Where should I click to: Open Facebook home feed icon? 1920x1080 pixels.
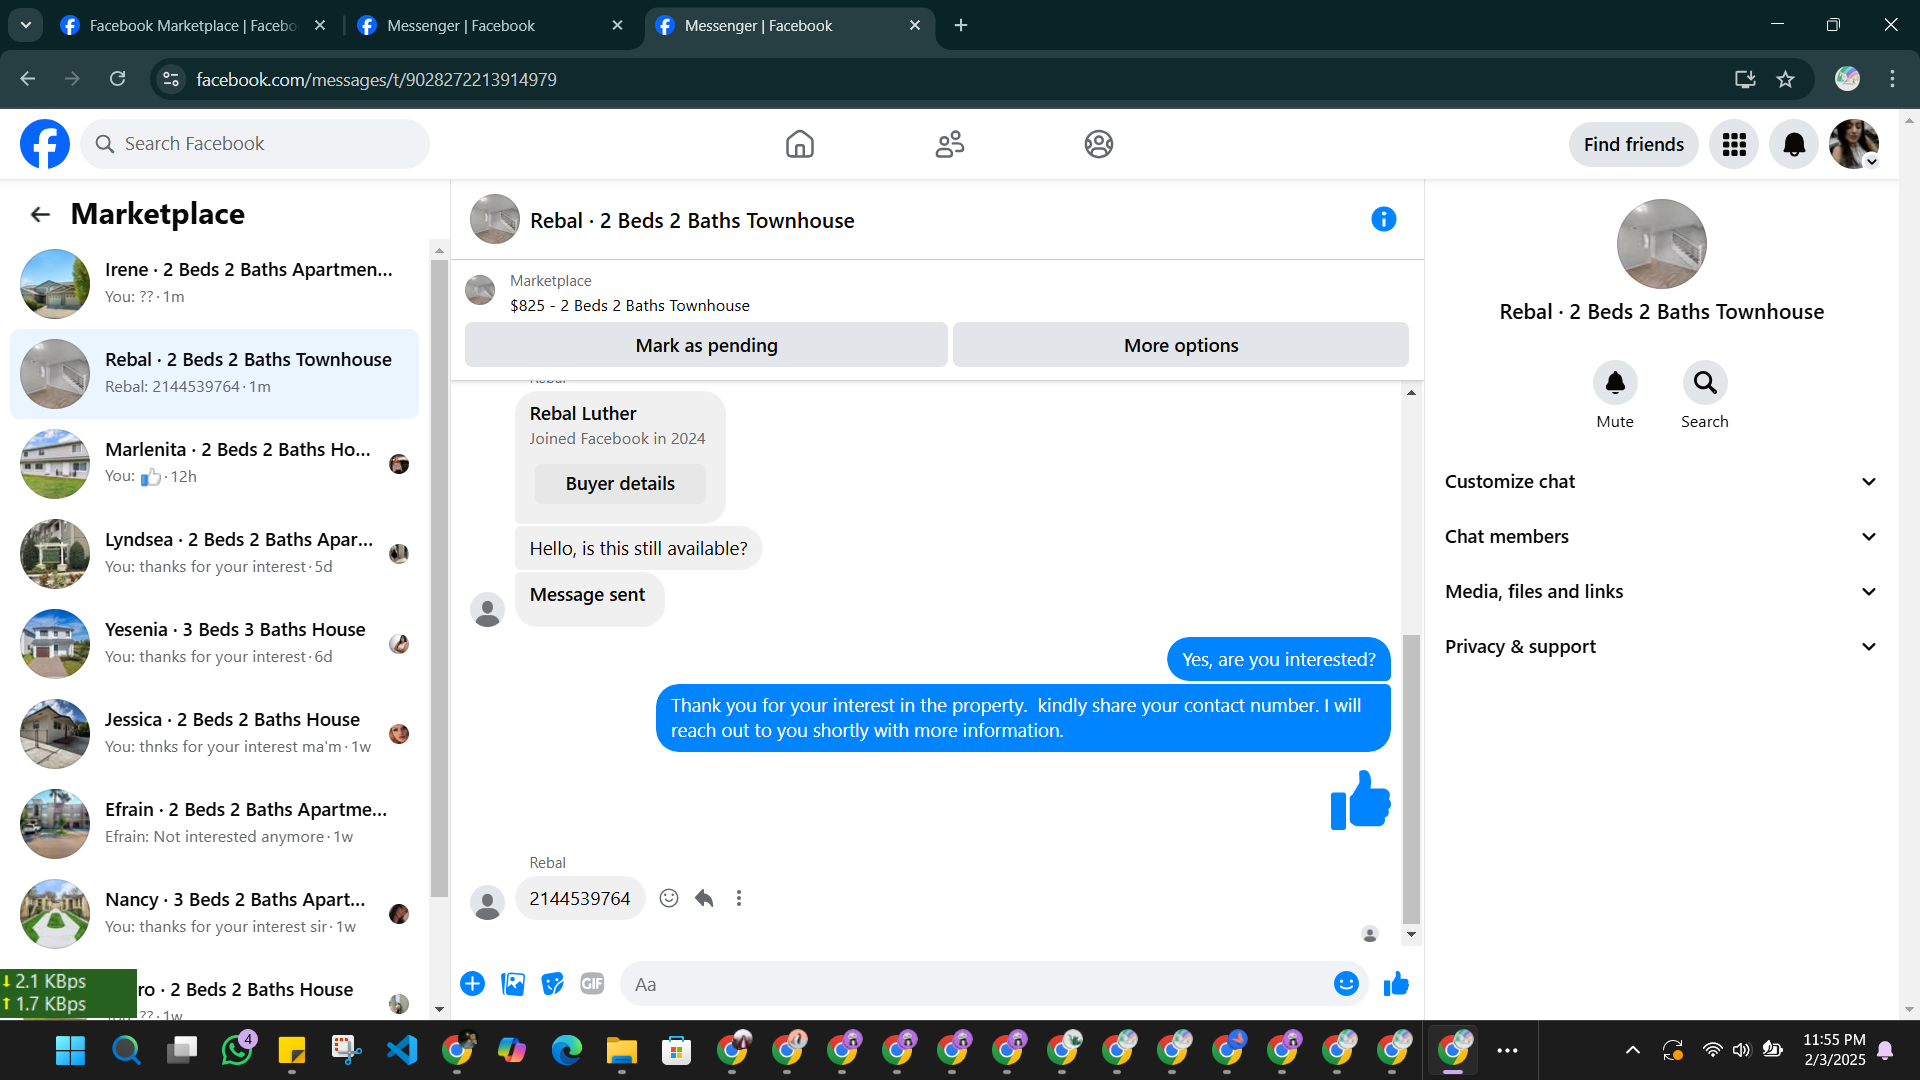coord(799,144)
